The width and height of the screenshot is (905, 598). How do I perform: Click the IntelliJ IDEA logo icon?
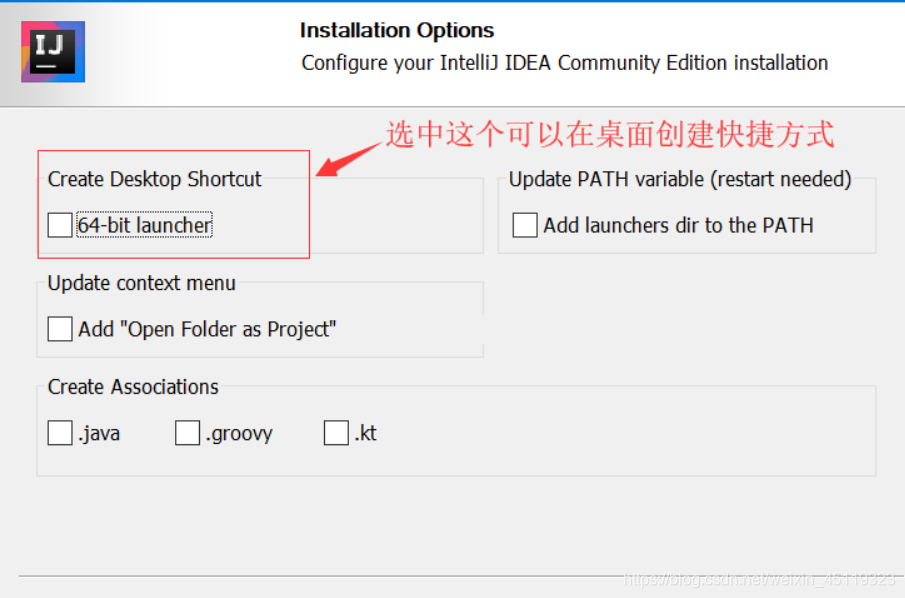pos(53,52)
